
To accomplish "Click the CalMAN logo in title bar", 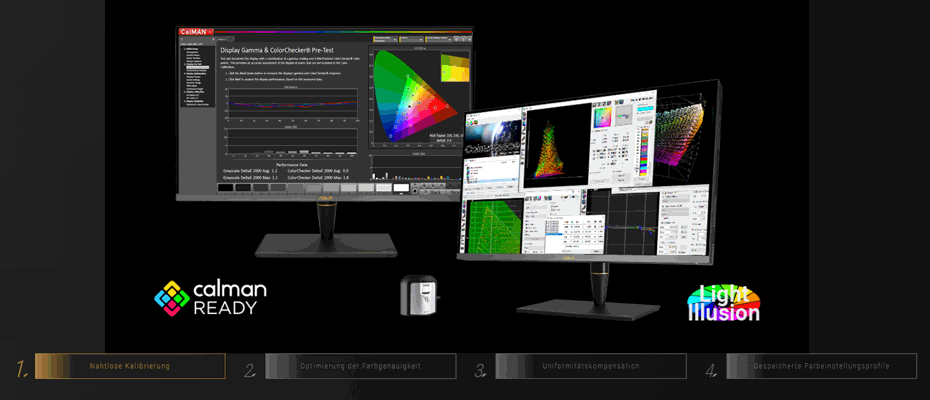I will pyautogui.click(x=195, y=32).
